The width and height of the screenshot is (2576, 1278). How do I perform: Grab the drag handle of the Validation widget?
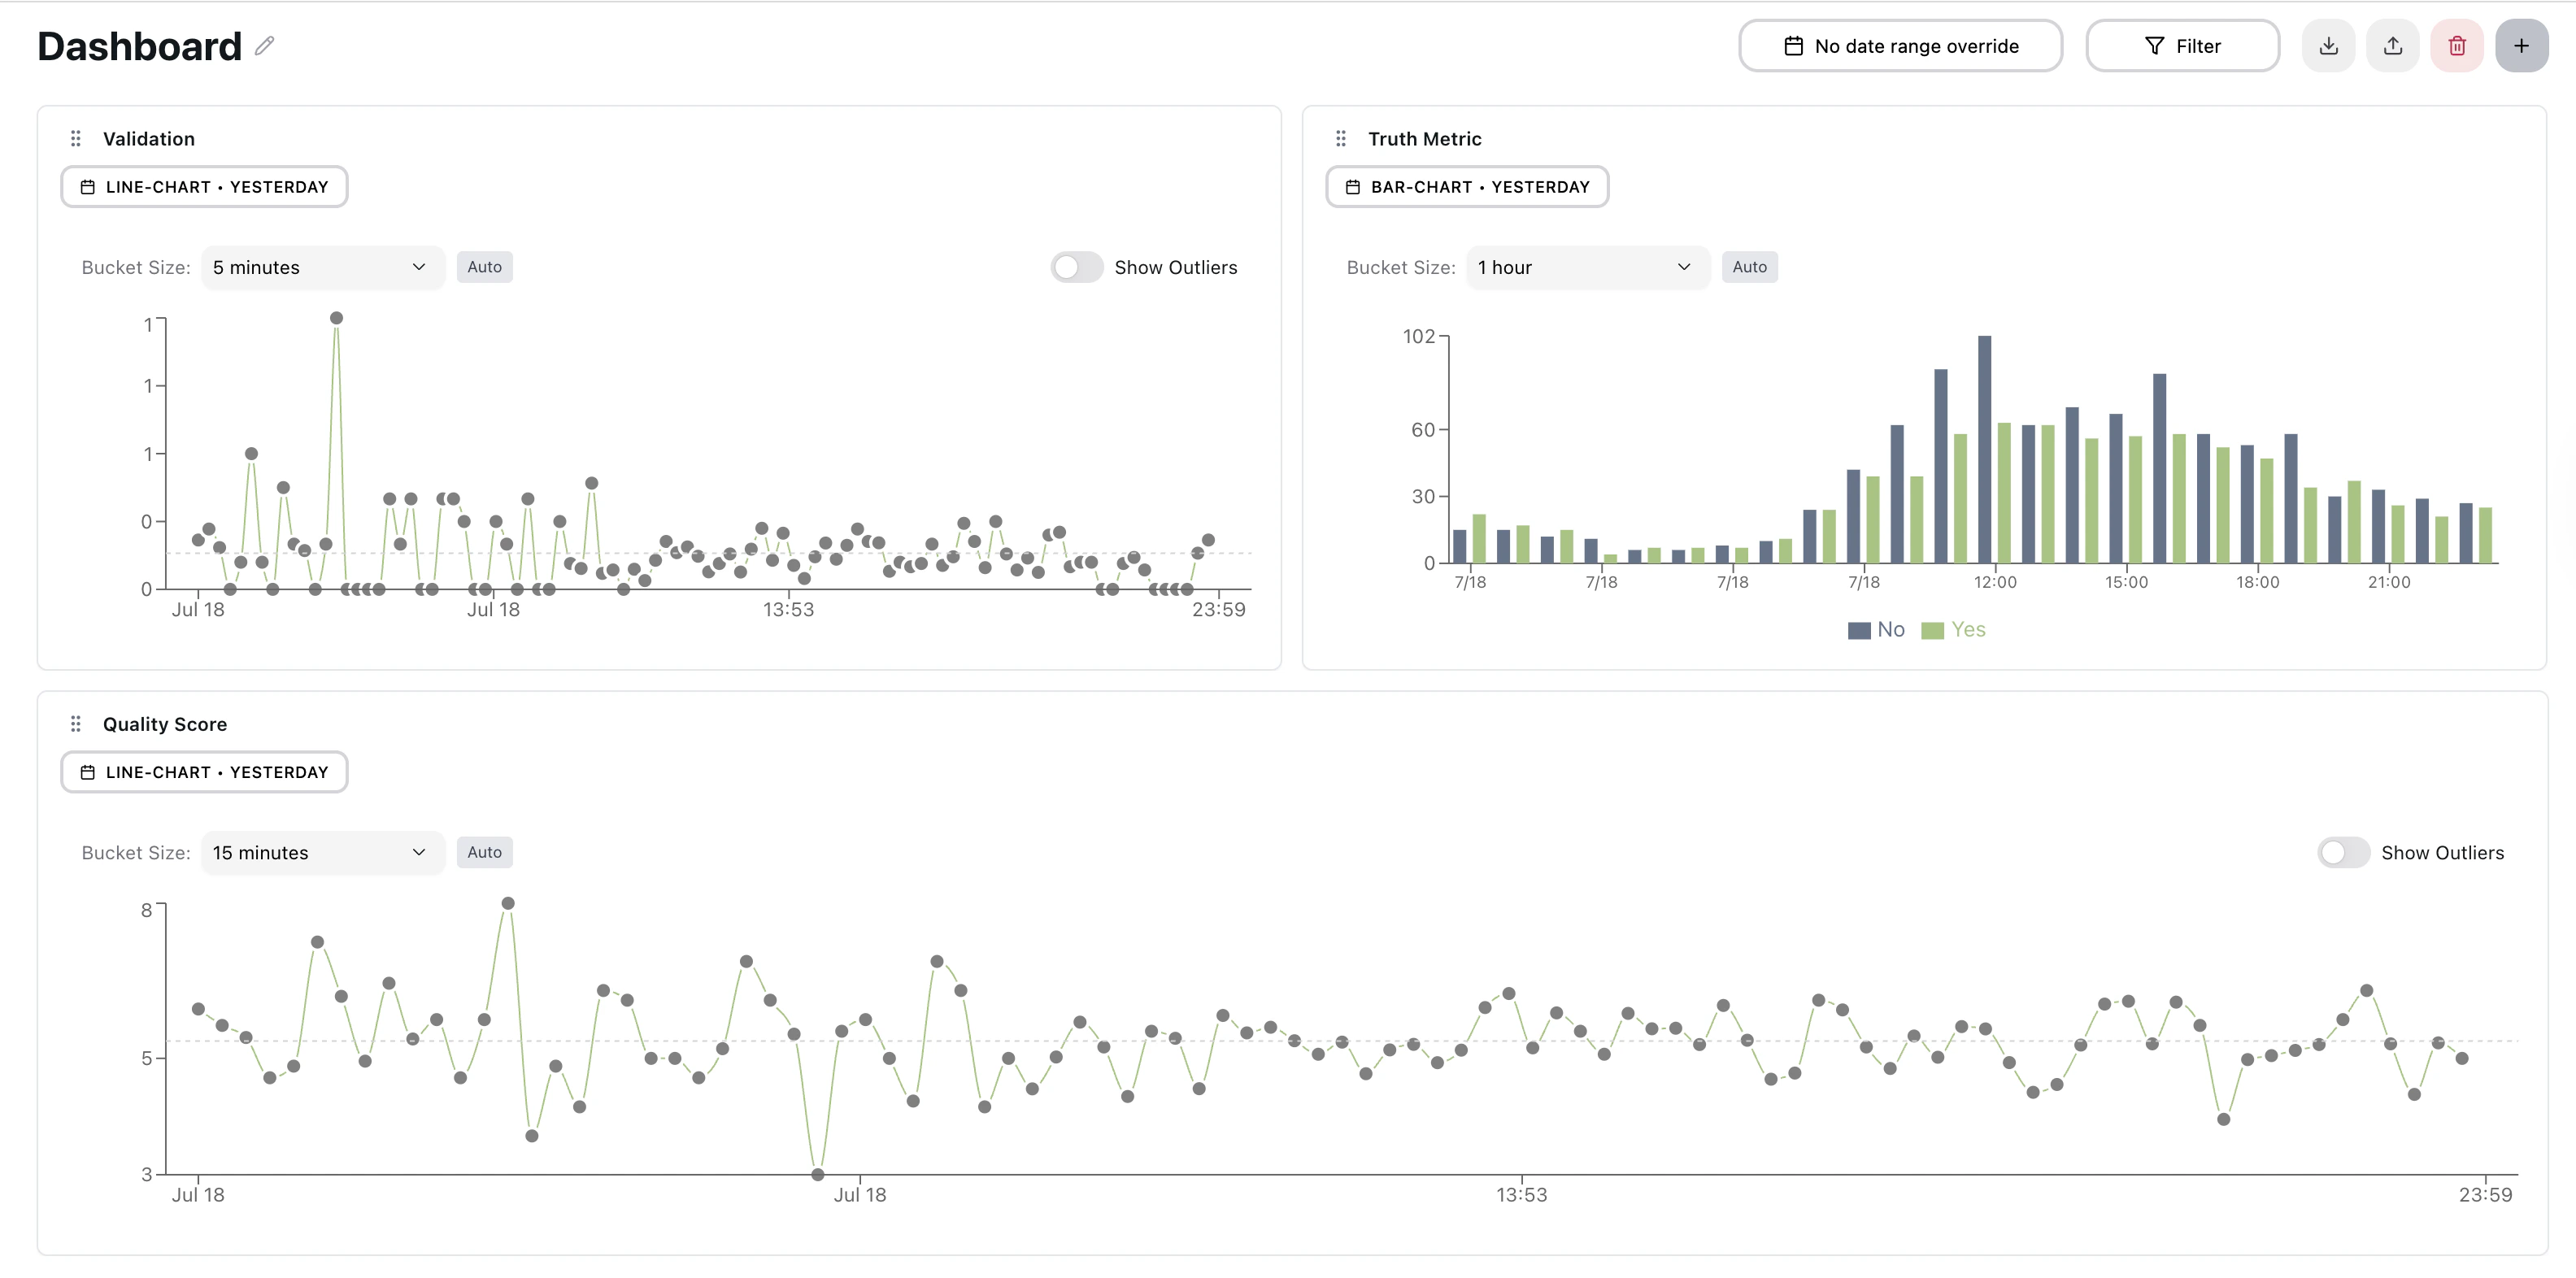click(76, 138)
